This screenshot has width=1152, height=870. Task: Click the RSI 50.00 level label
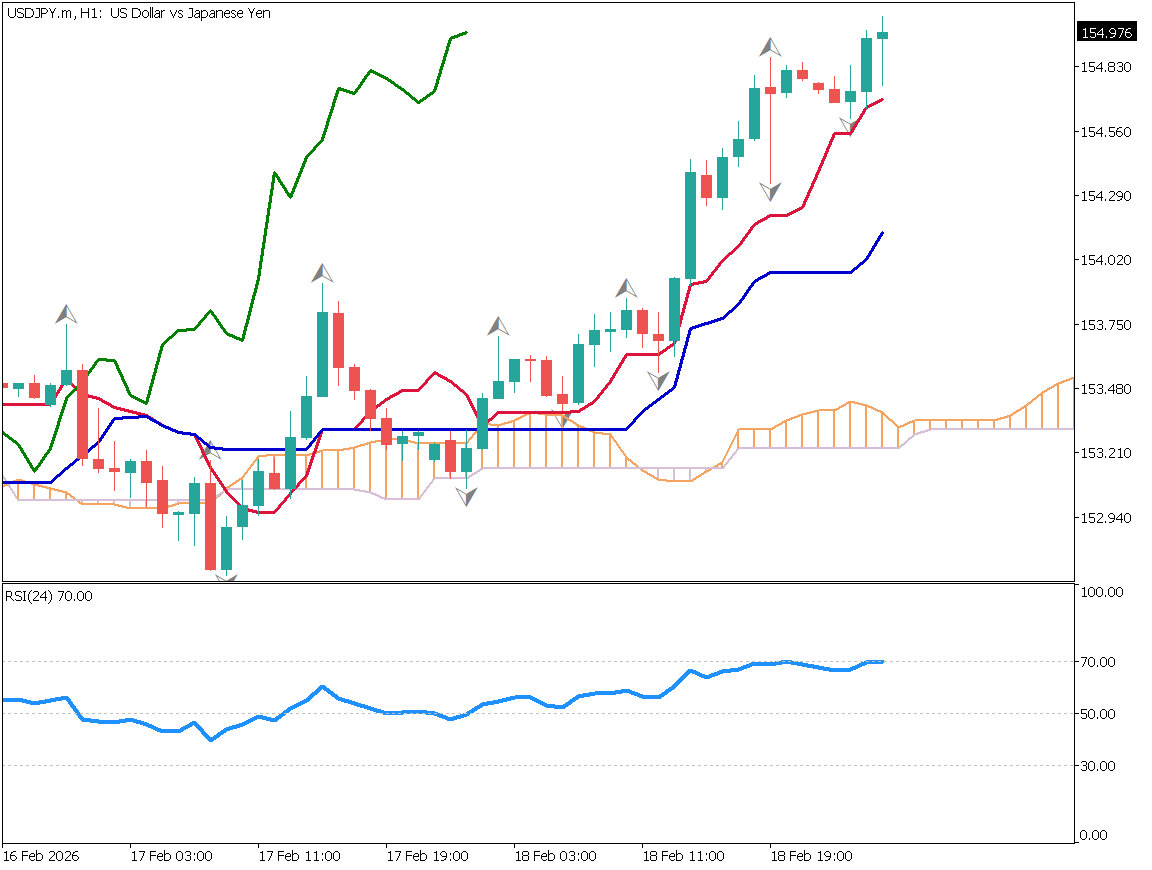coord(1100,714)
